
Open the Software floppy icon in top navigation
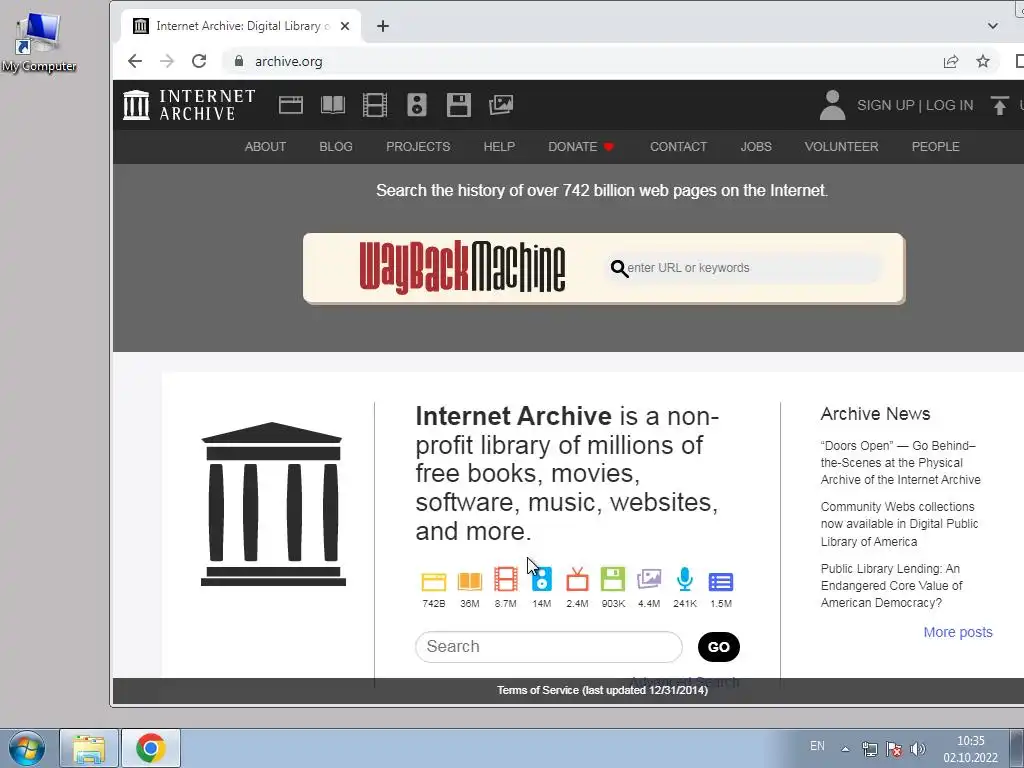pos(458,105)
